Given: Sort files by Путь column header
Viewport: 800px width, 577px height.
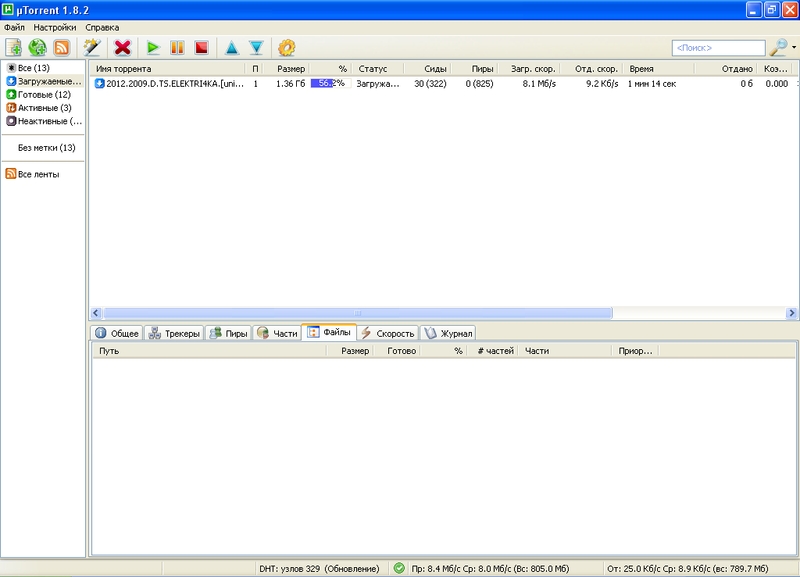Looking at the screenshot, I should pos(209,351).
